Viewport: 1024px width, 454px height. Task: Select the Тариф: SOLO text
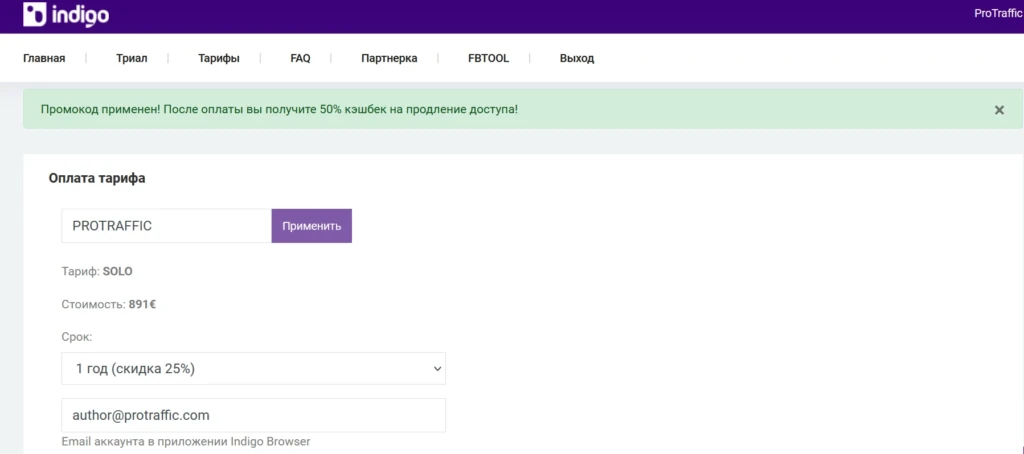pyautogui.click(x=97, y=270)
